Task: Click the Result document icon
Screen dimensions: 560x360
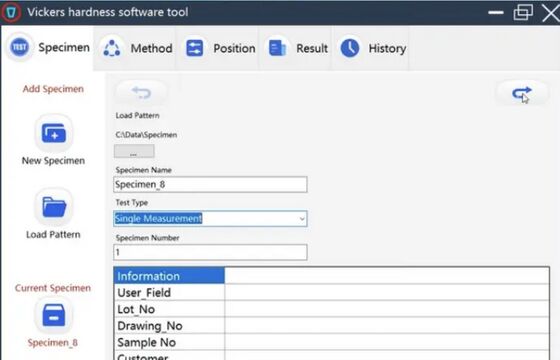Action: coord(277,48)
